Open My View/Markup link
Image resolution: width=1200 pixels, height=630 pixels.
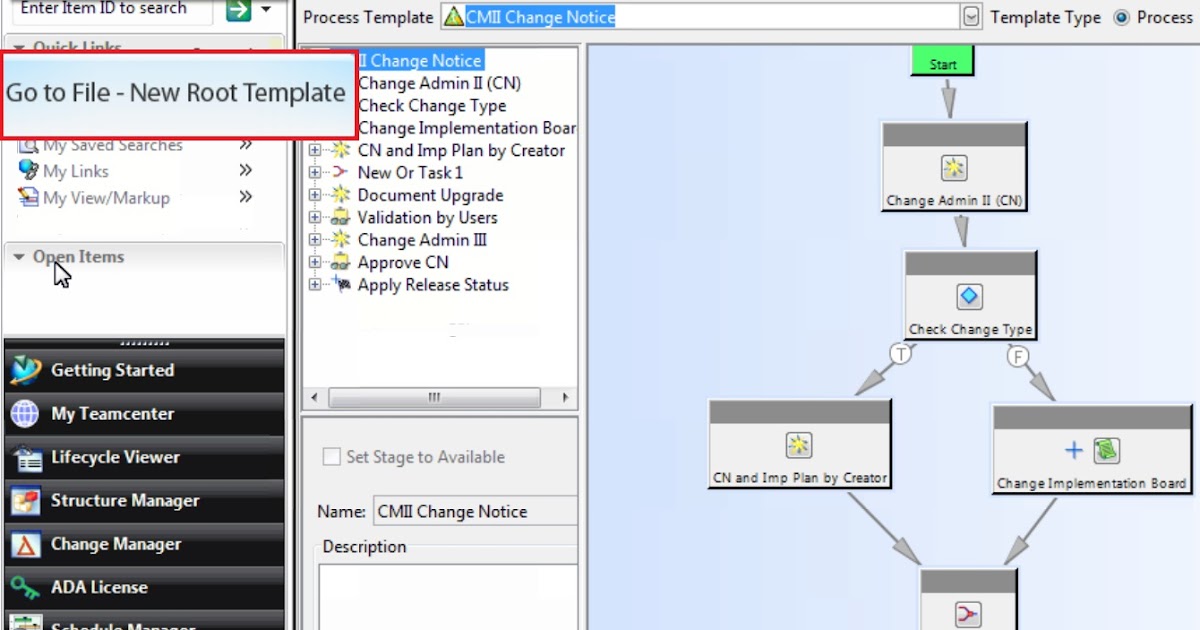(106, 198)
